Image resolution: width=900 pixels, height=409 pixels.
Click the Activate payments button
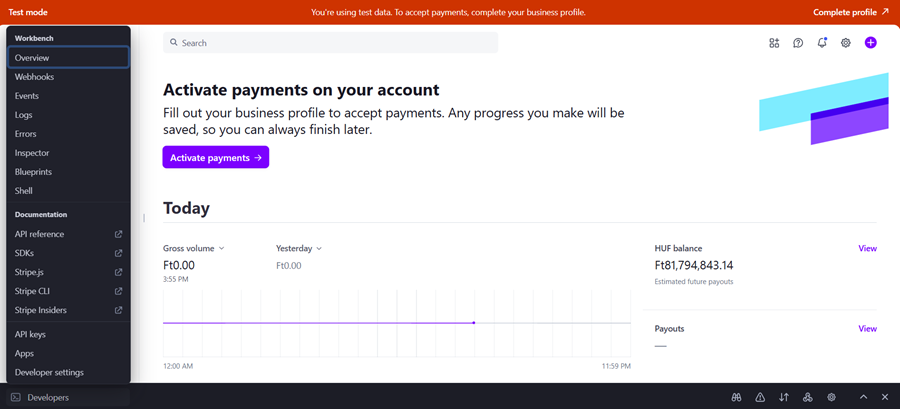[x=215, y=158]
